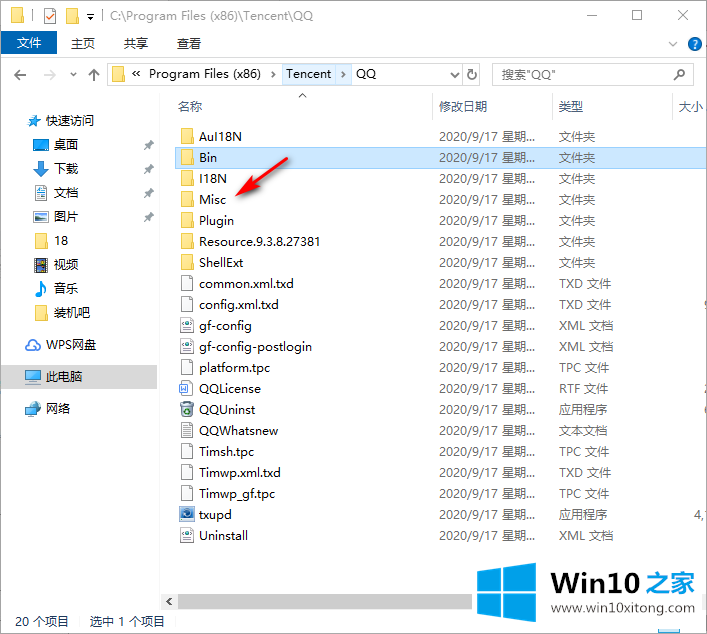Open 下载 in quick access
The height and width of the screenshot is (634, 707).
(x=66, y=169)
